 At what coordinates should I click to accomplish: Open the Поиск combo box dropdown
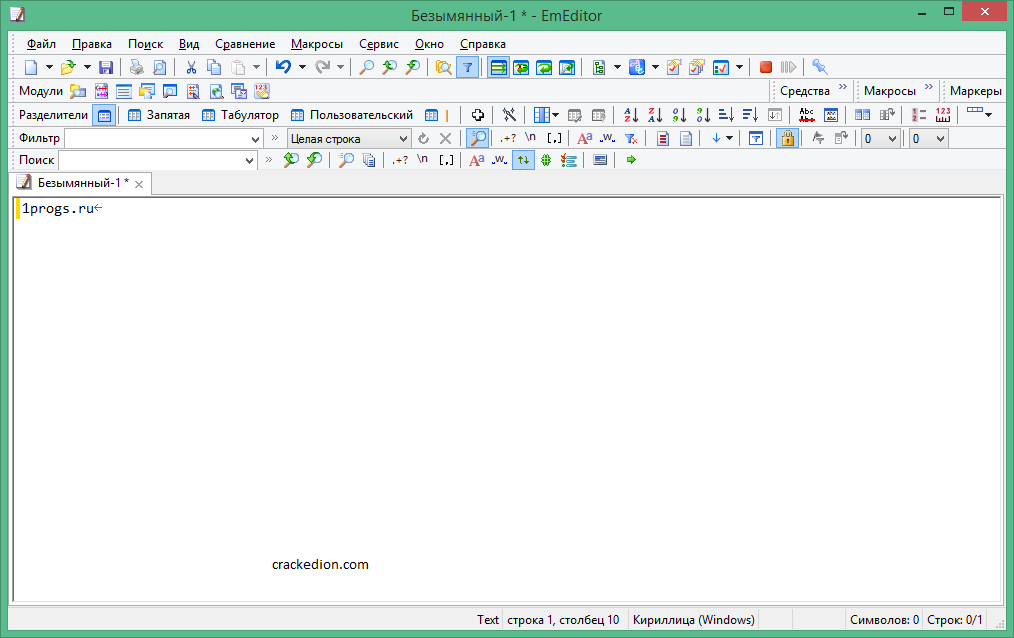coord(249,160)
